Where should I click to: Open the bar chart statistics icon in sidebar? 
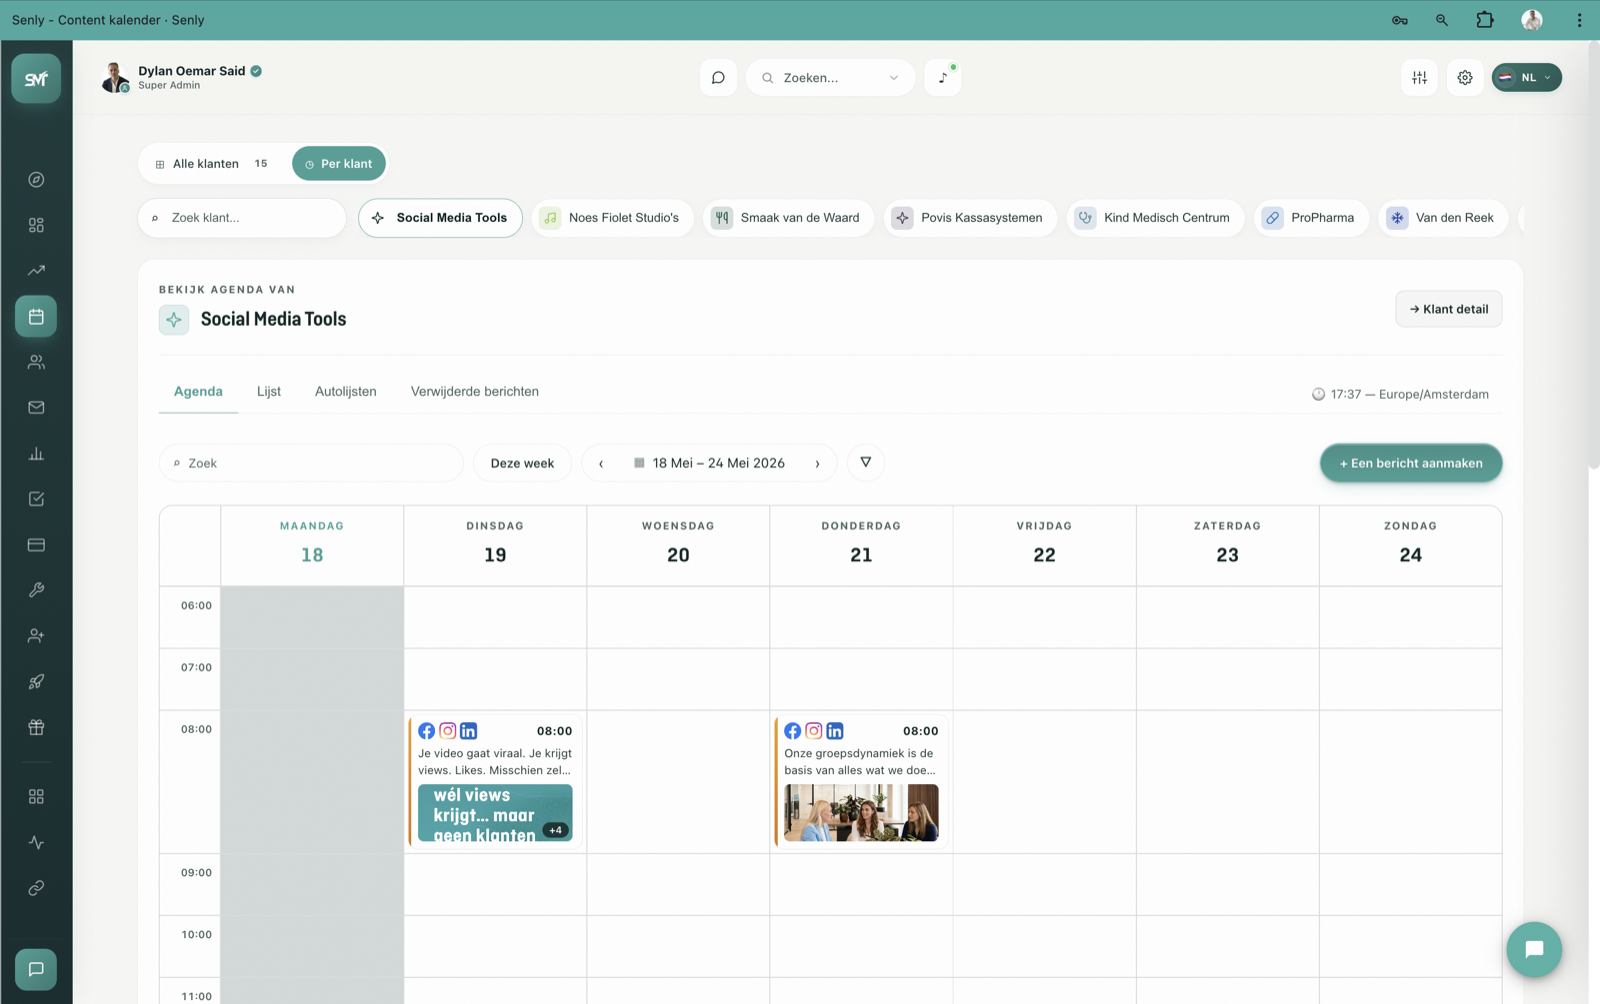point(36,454)
